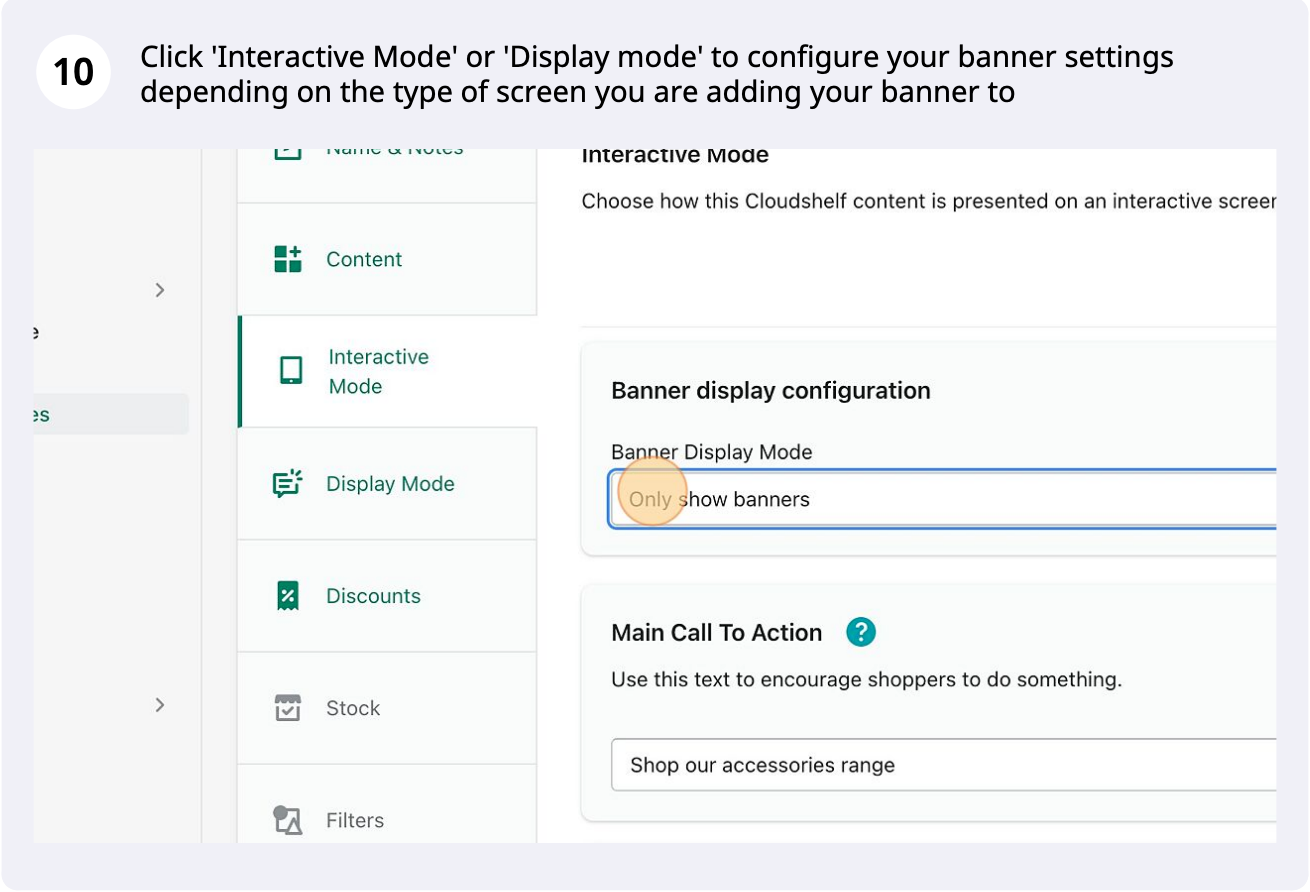This screenshot has height=892, width=1310.
Task: Open the Discounts tab
Action: click(x=387, y=596)
